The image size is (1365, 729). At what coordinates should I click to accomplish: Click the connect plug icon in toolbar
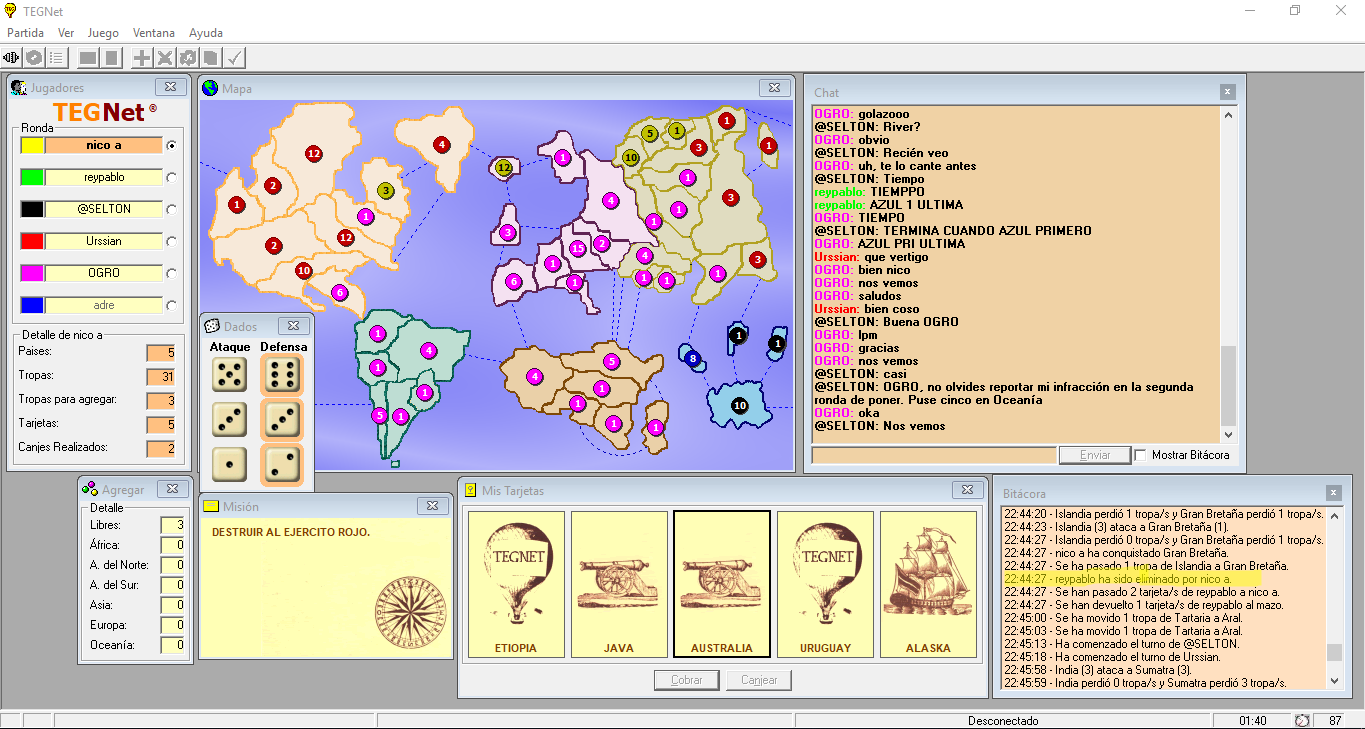click(11, 58)
